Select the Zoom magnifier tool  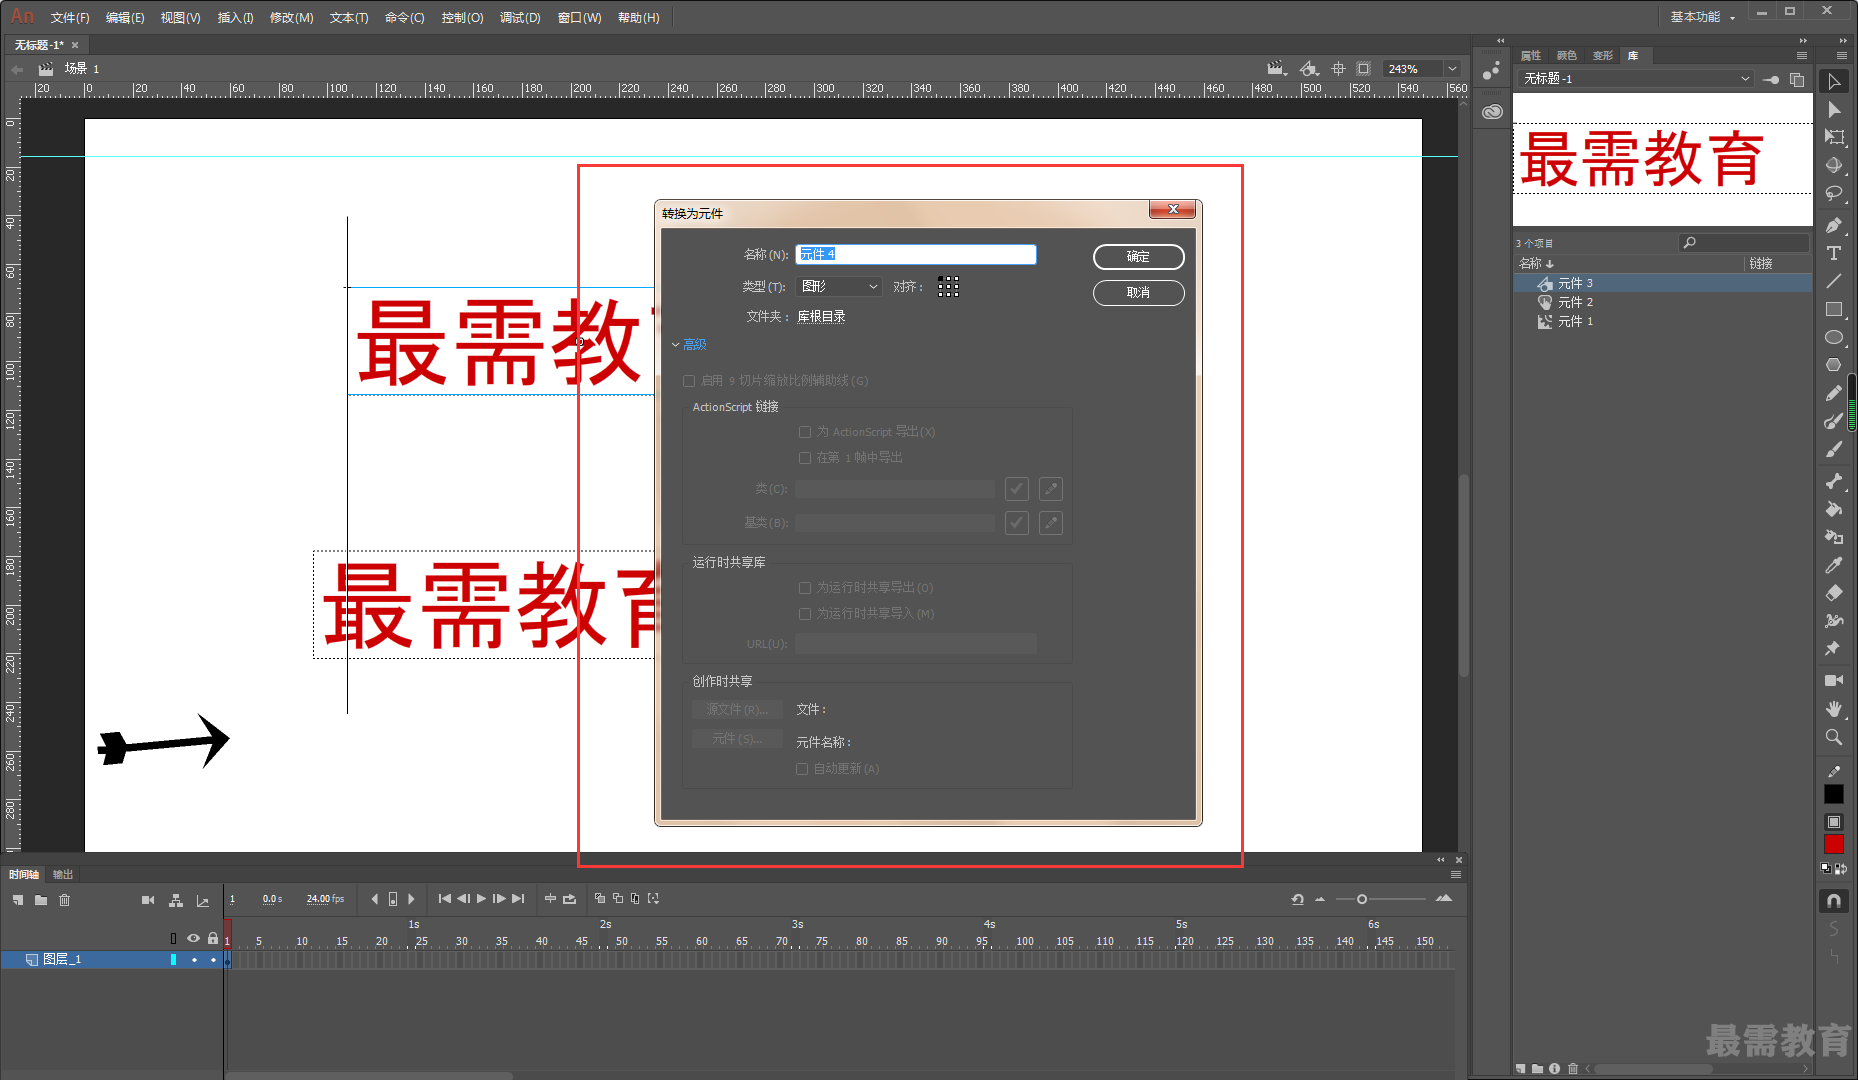[1834, 737]
